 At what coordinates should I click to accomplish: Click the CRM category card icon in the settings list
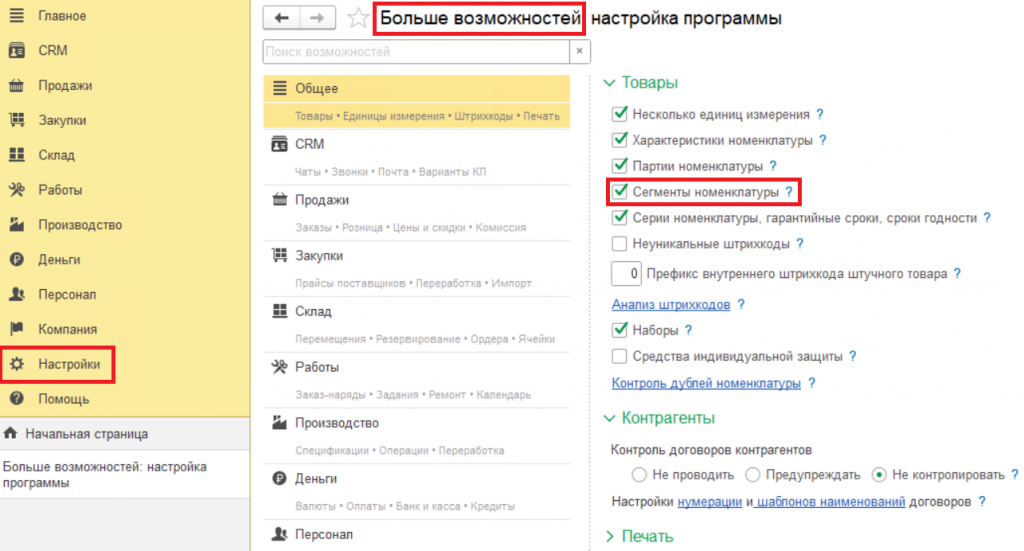pyautogui.click(x=280, y=144)
